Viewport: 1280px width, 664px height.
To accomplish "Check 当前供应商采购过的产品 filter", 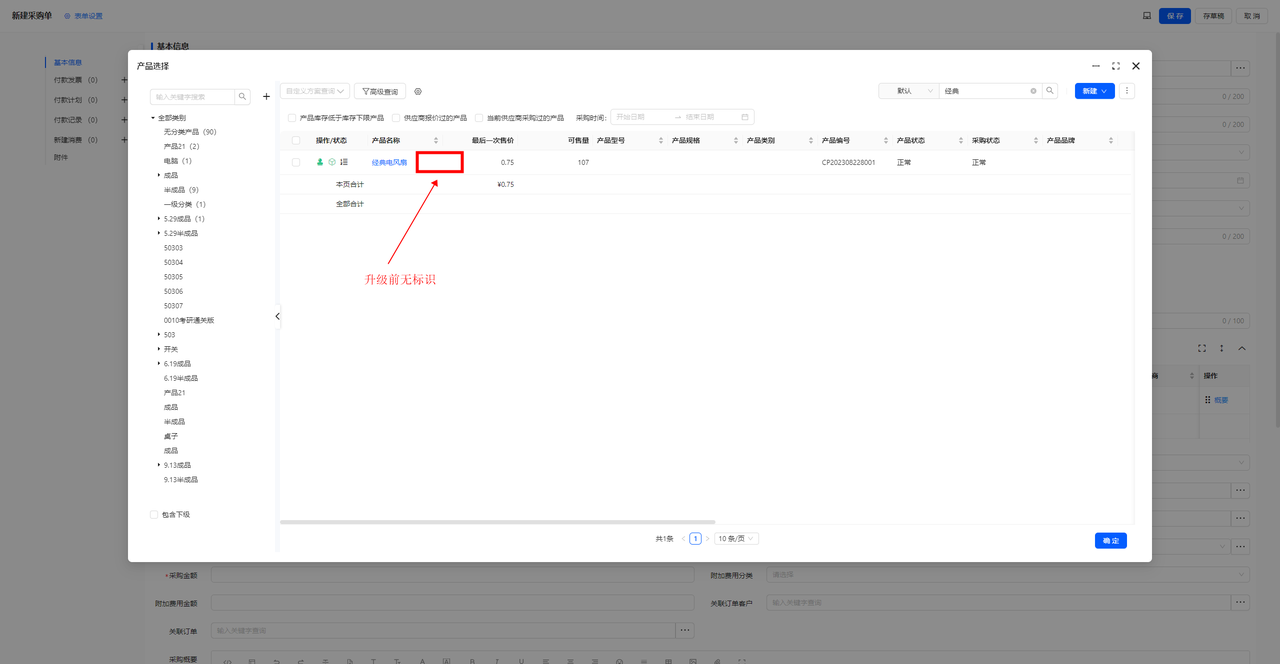I will pyautogui.click(x=479, y=117).
